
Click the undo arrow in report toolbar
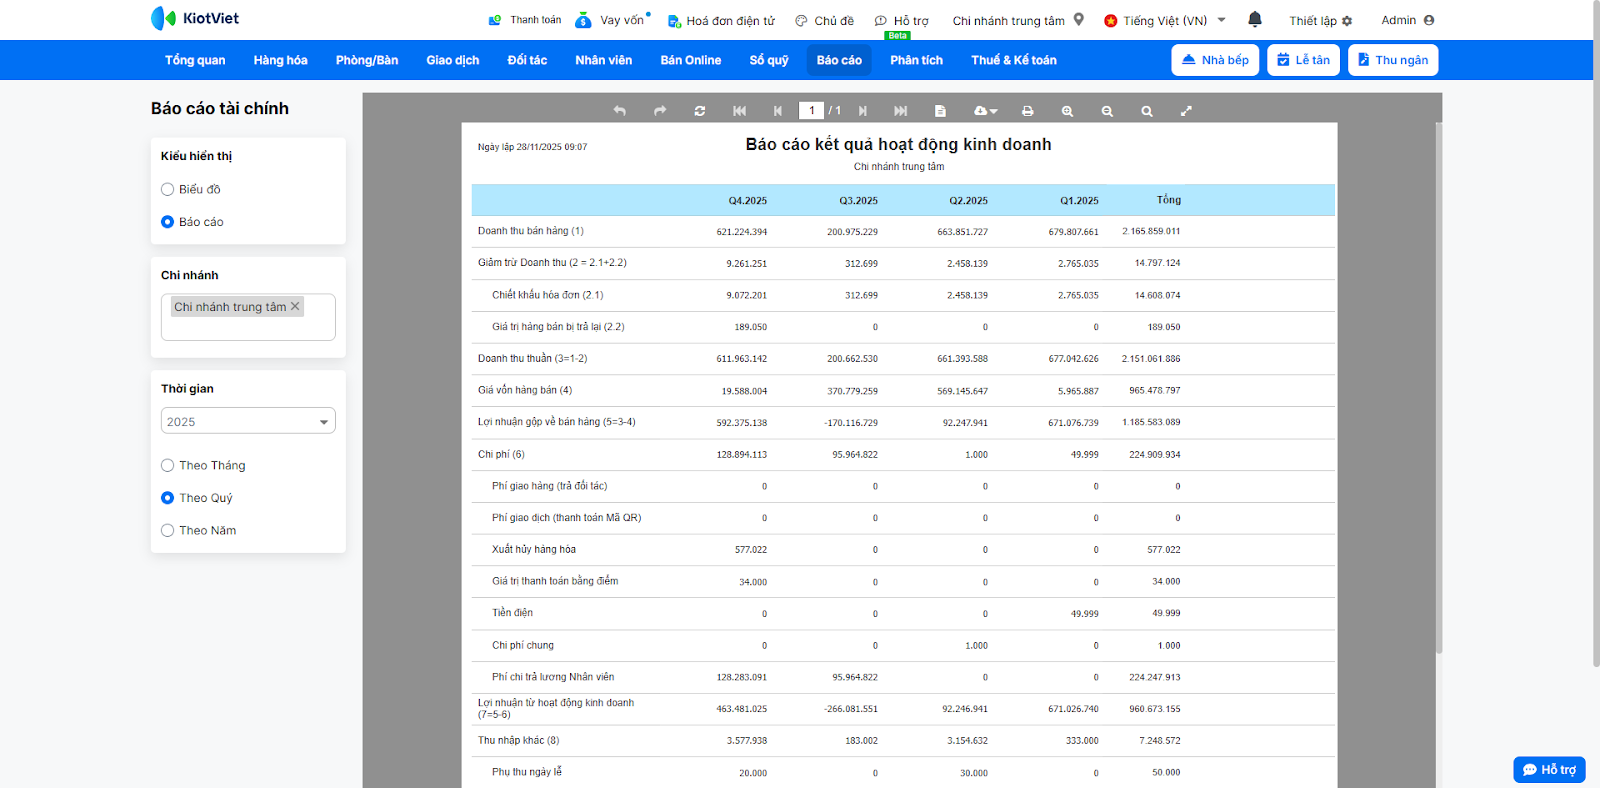(619, 111)
